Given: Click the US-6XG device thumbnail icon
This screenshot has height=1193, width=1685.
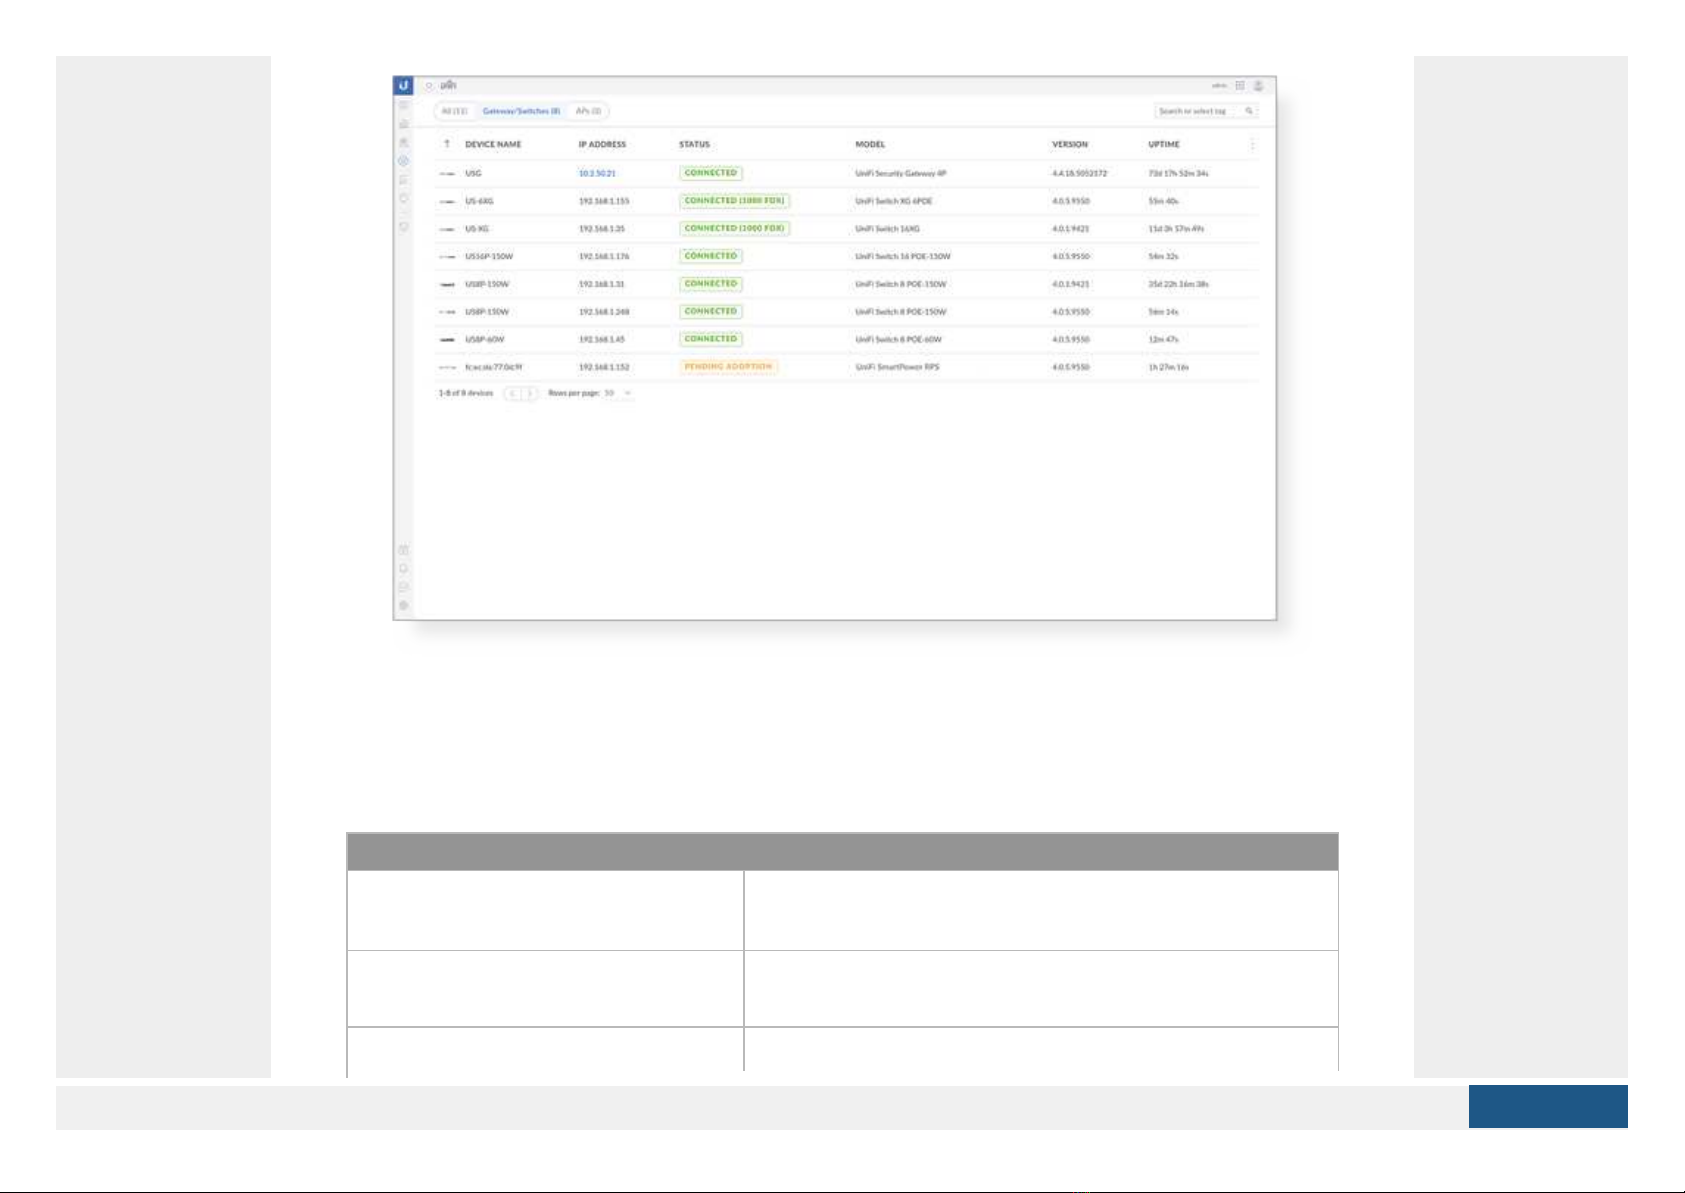Looking at the screenshot, I should (x=448, y=202).
